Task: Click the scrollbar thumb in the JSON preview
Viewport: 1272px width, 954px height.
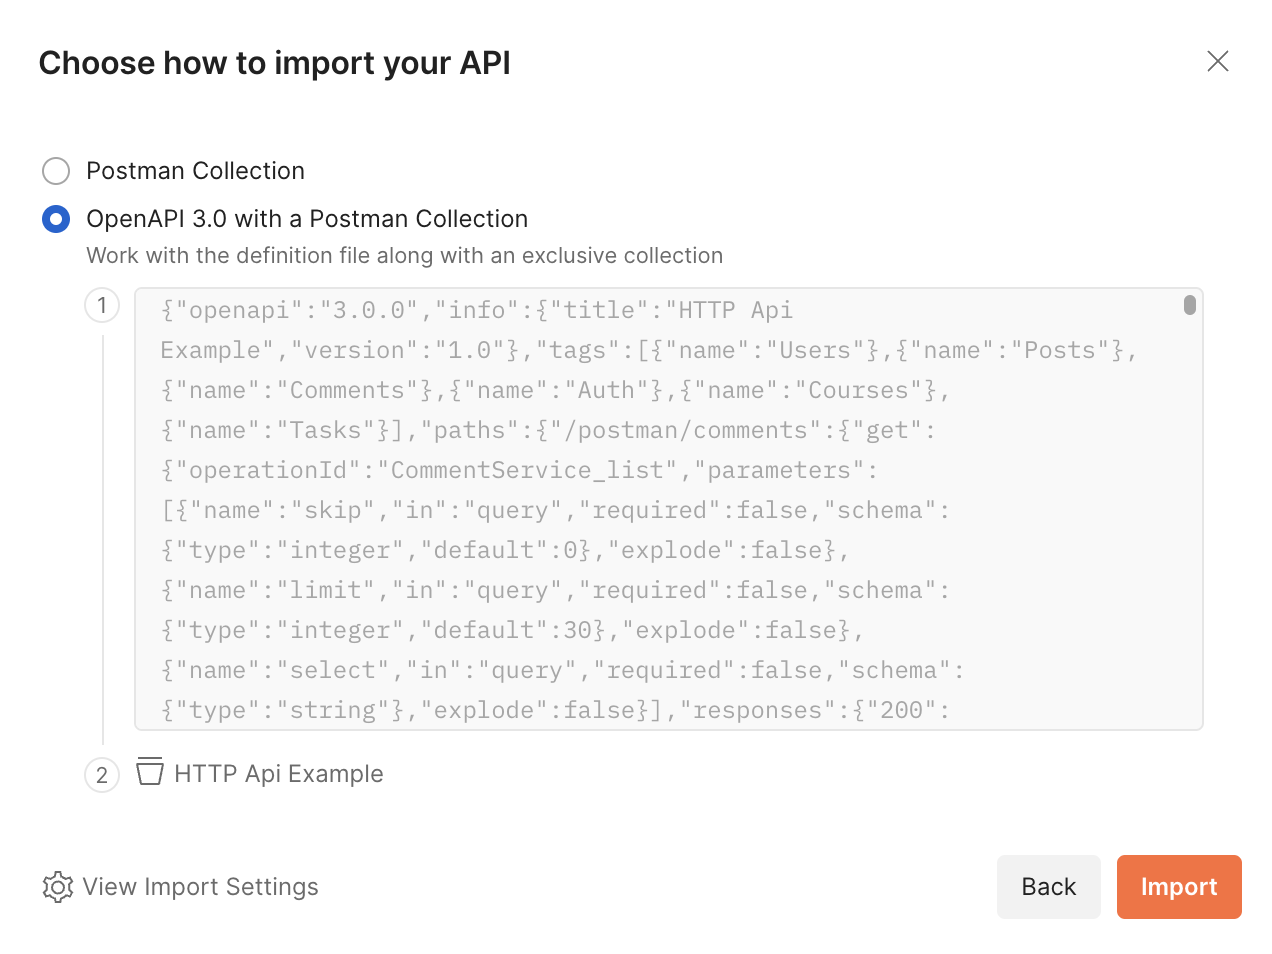Action: 1190,305
